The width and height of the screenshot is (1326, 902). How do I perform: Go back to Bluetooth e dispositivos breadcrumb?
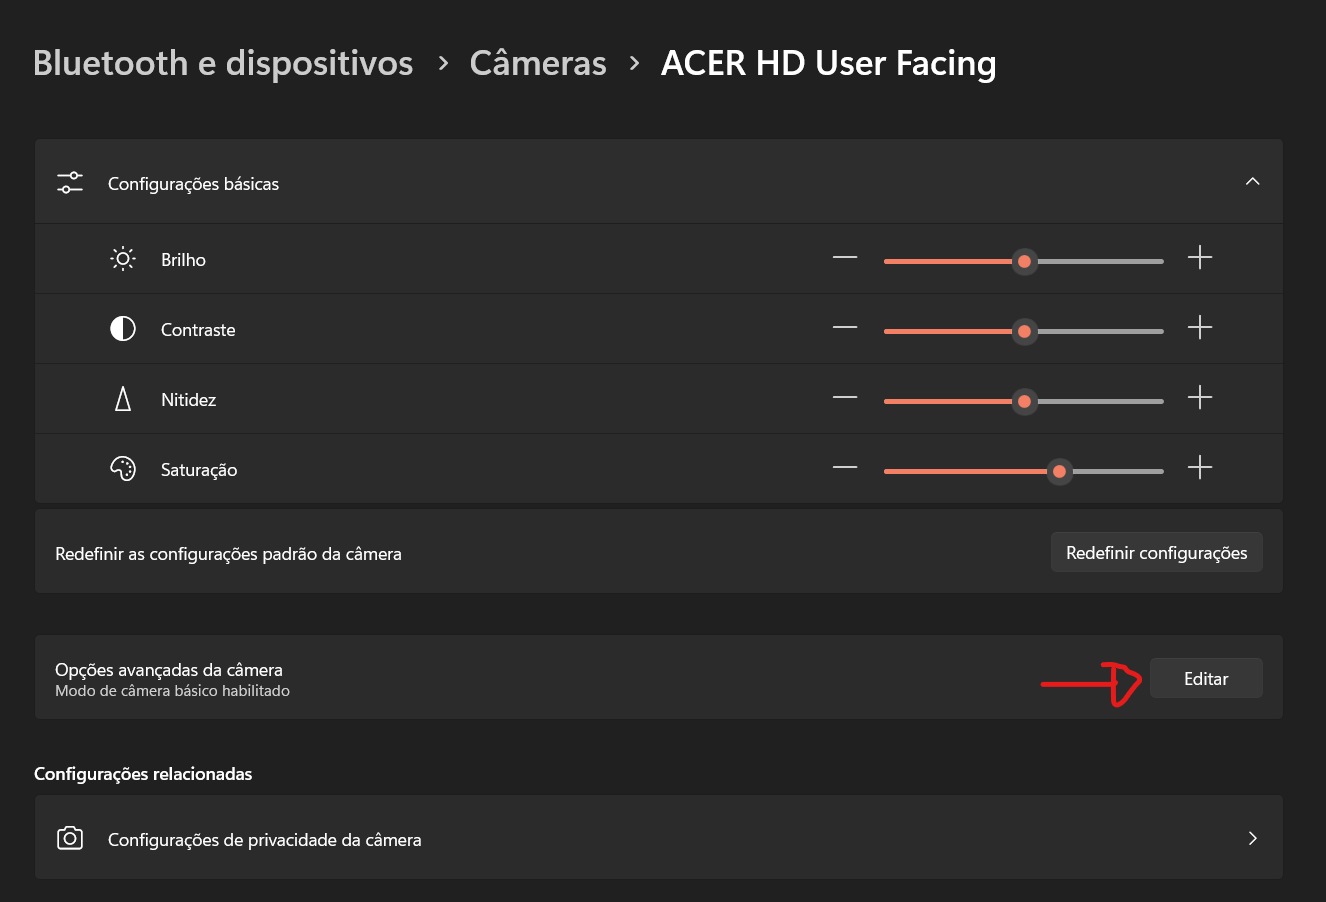coord(223,63)
